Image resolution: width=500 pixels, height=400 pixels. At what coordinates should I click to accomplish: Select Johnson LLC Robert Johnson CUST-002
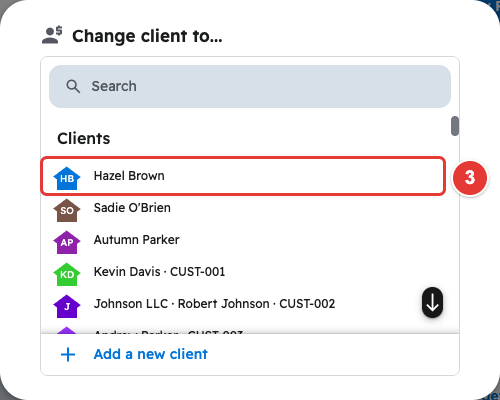pos(243,304)
